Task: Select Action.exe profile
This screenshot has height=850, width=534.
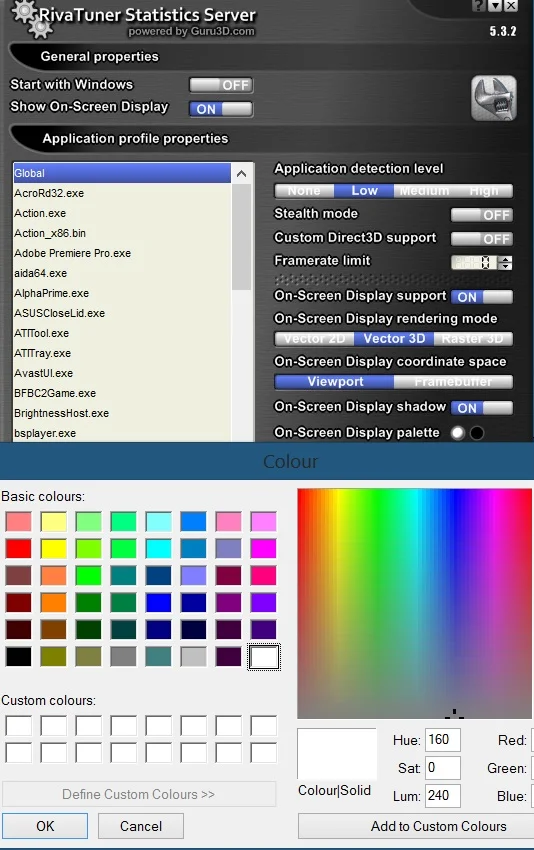Action: (x=122, y=213)
